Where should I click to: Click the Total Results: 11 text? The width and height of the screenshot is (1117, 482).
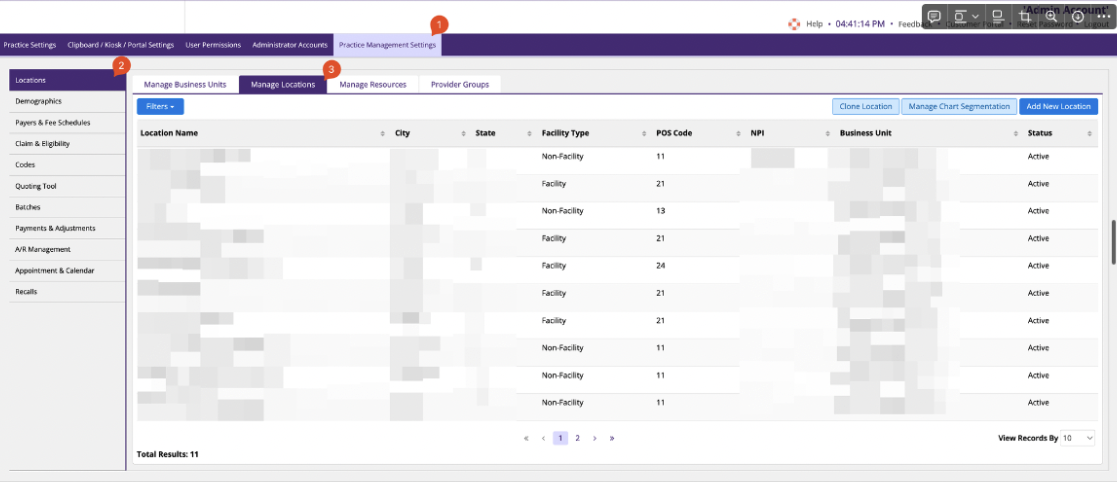(x=167, y=454)
